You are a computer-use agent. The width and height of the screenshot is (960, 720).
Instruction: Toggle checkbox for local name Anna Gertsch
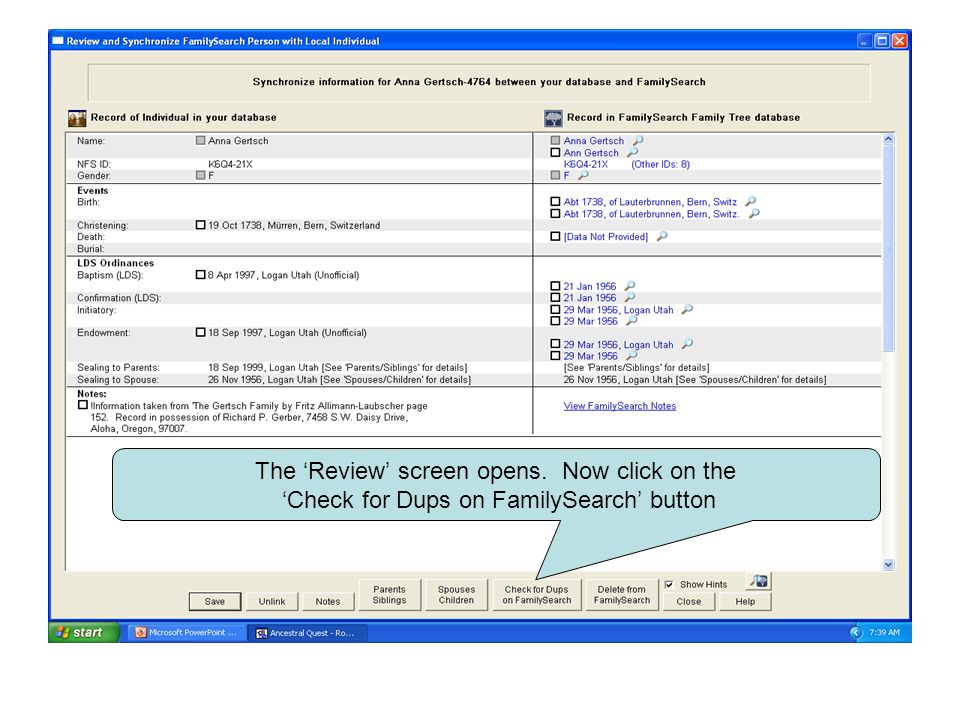pos(200,140)
